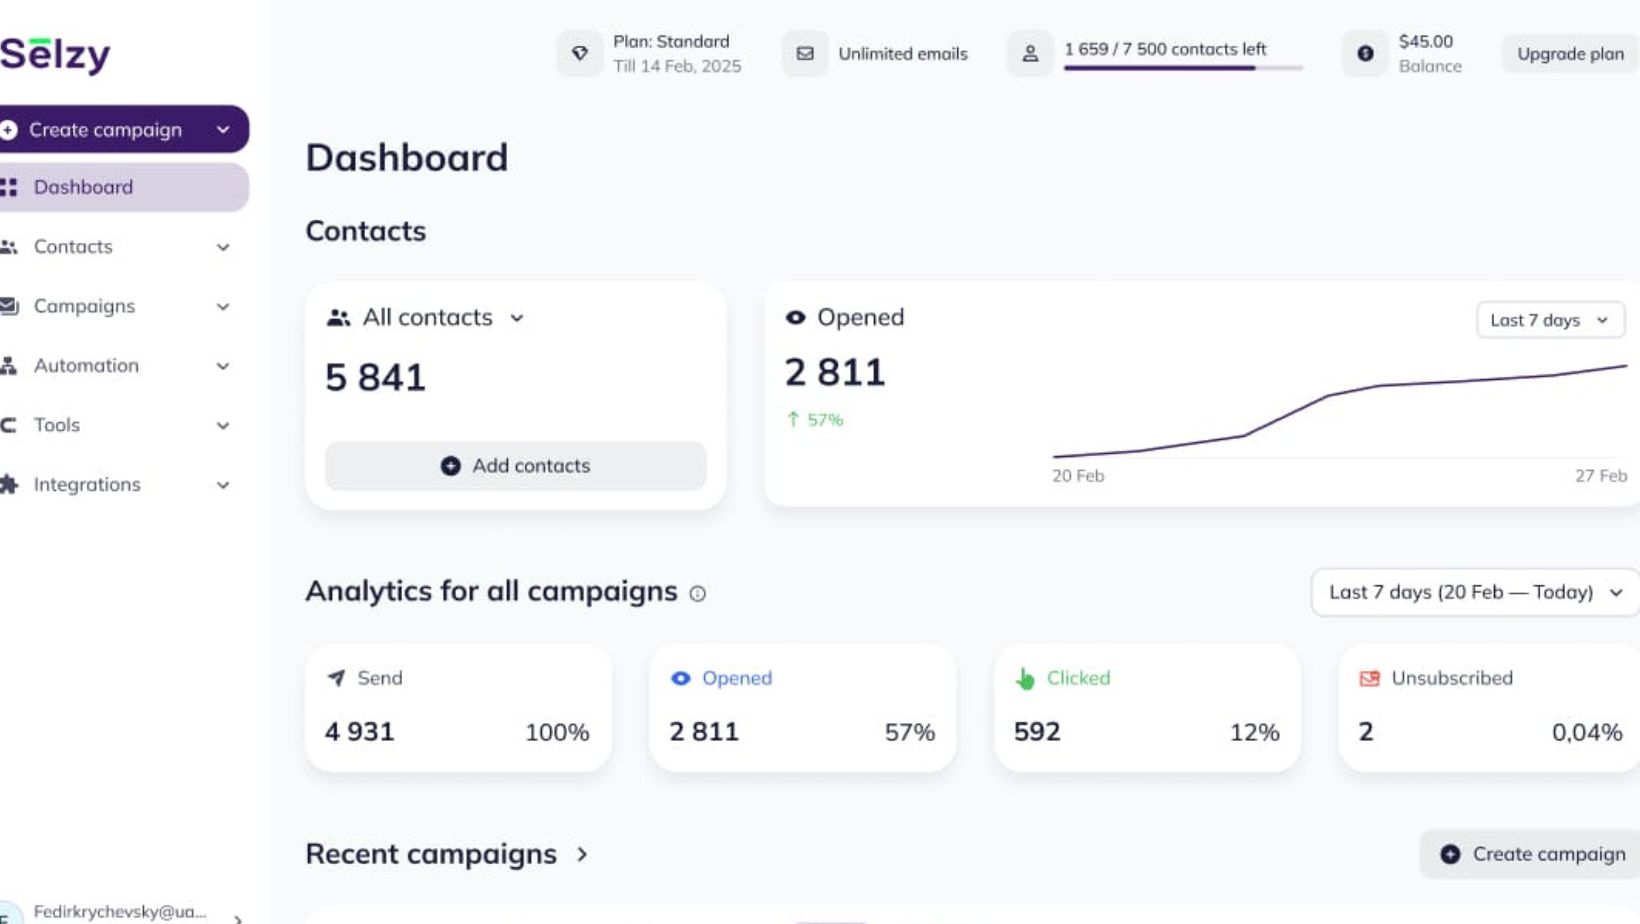Select Dashboard in the sidebar
Viewport: 1640px width, 924px height.
pyautogui.click(x=124, y=187)
